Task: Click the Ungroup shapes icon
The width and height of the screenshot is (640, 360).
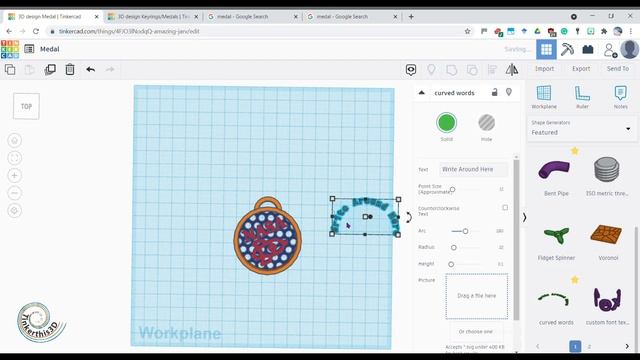Action: coord(472,70)
